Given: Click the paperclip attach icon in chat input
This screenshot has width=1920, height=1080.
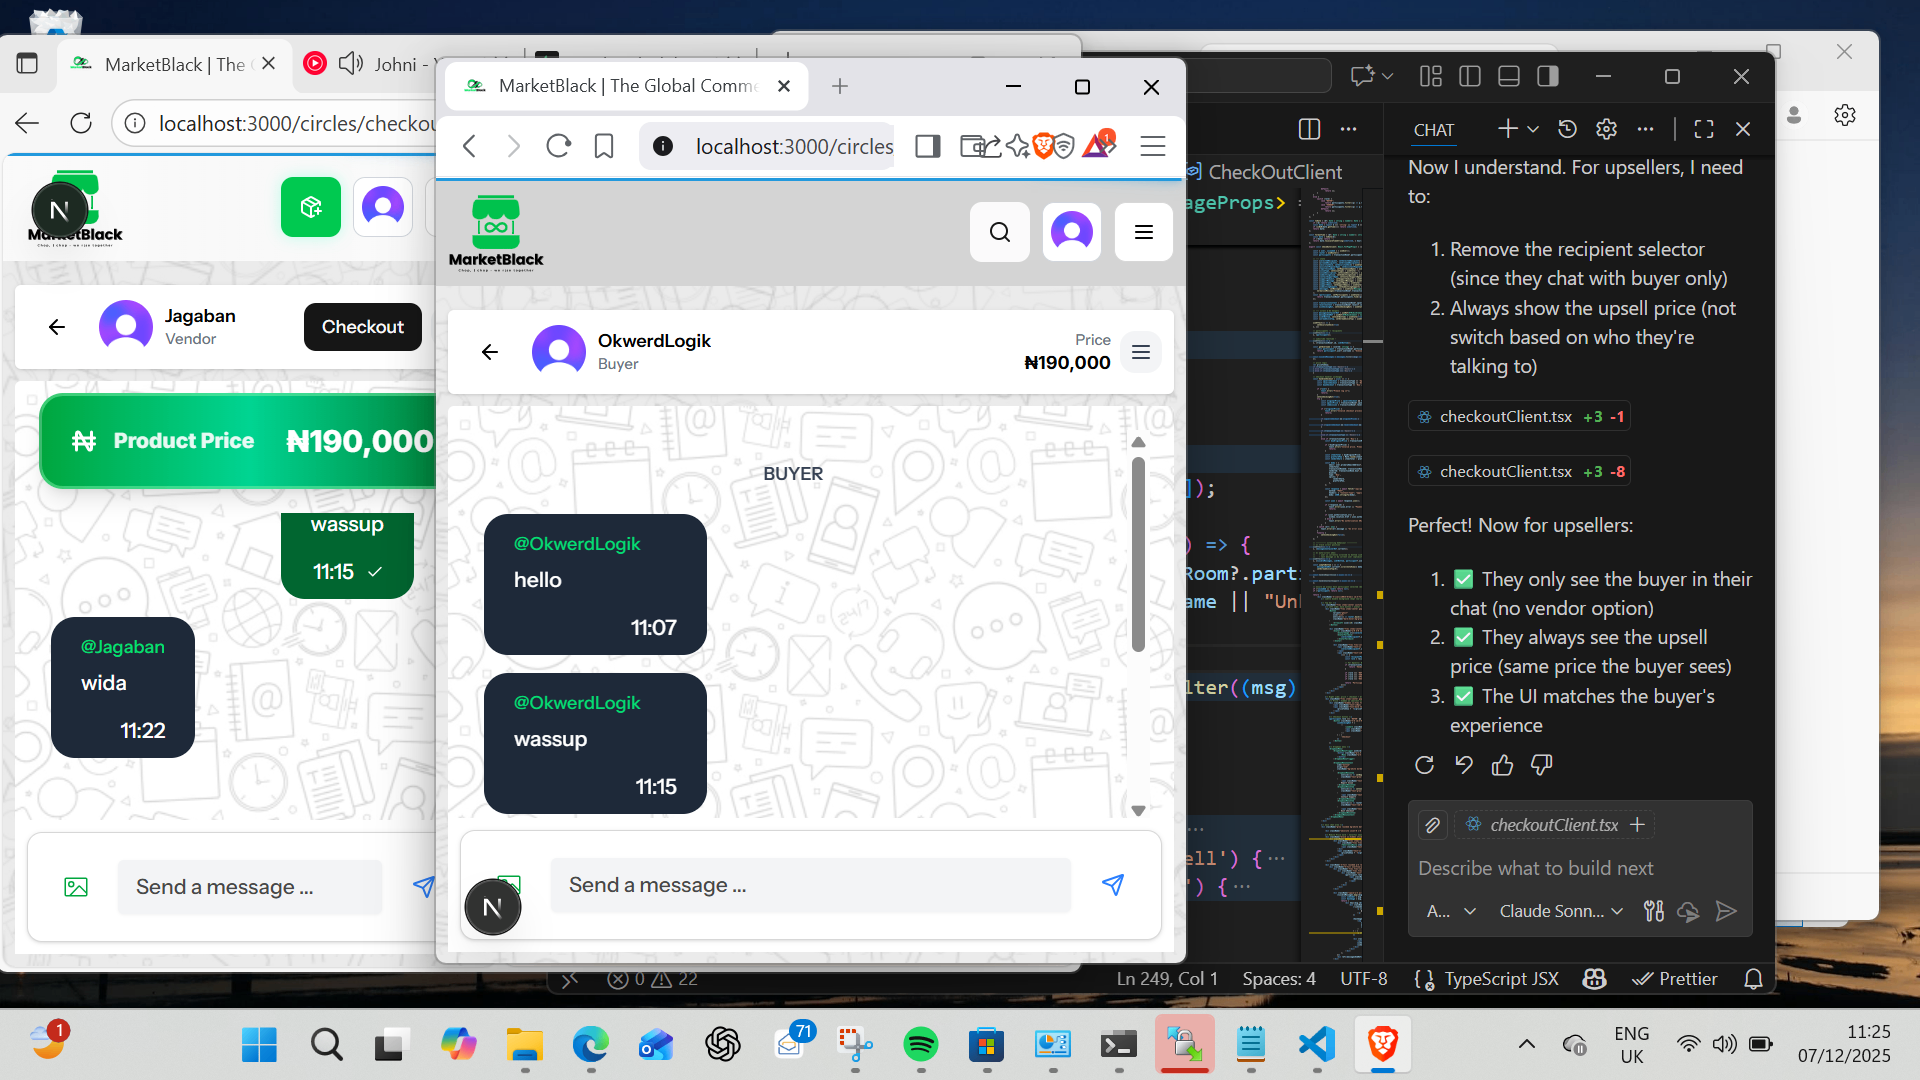Looking at the screenshot, I should (1432, 825).
